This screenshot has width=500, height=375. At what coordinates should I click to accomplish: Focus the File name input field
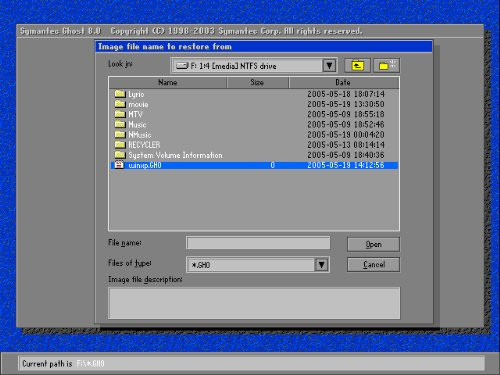pos(258,243)
